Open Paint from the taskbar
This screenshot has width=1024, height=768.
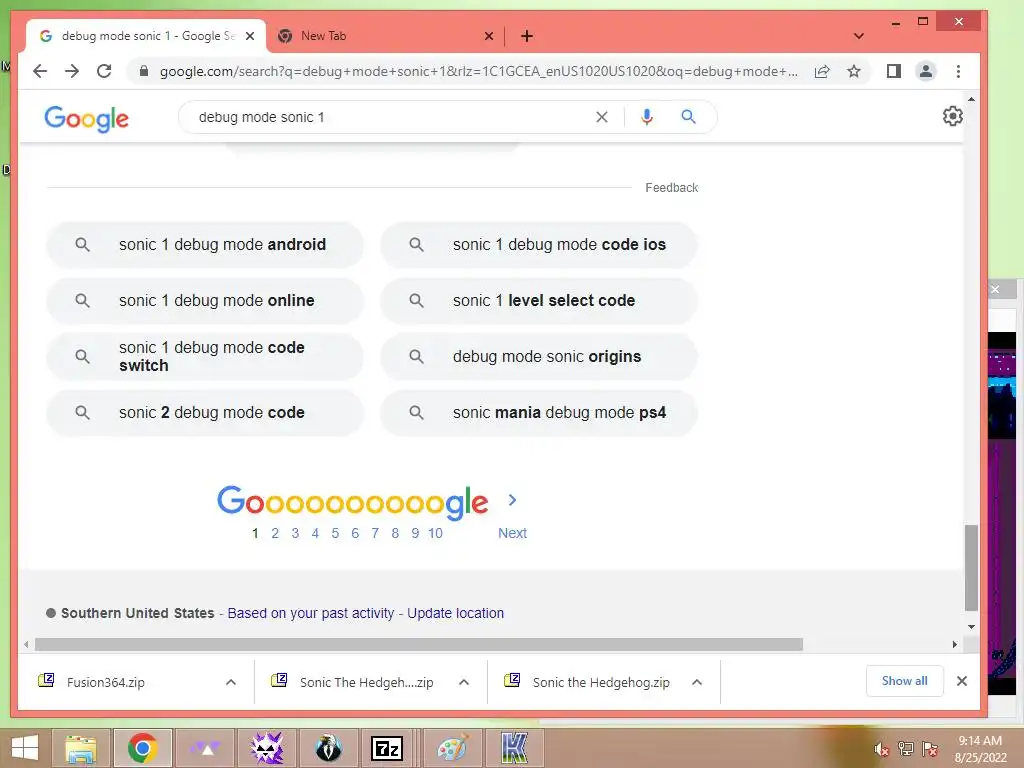click(x=452, y=748)
